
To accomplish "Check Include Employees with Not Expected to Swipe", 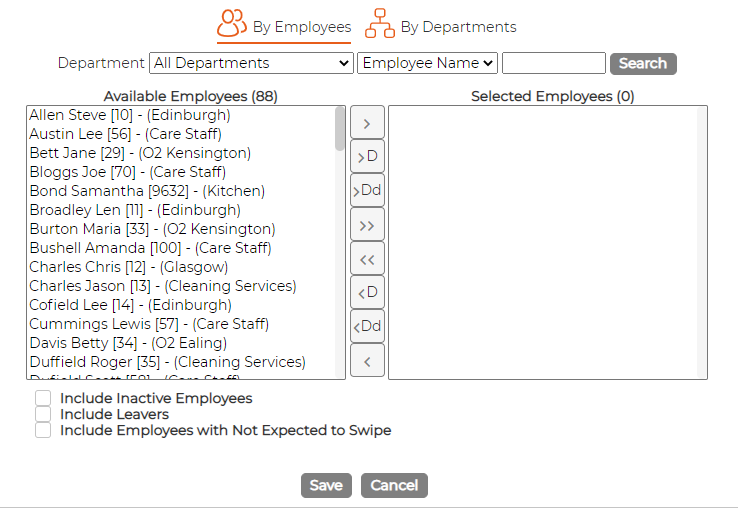I will click(x=43, y=430).
